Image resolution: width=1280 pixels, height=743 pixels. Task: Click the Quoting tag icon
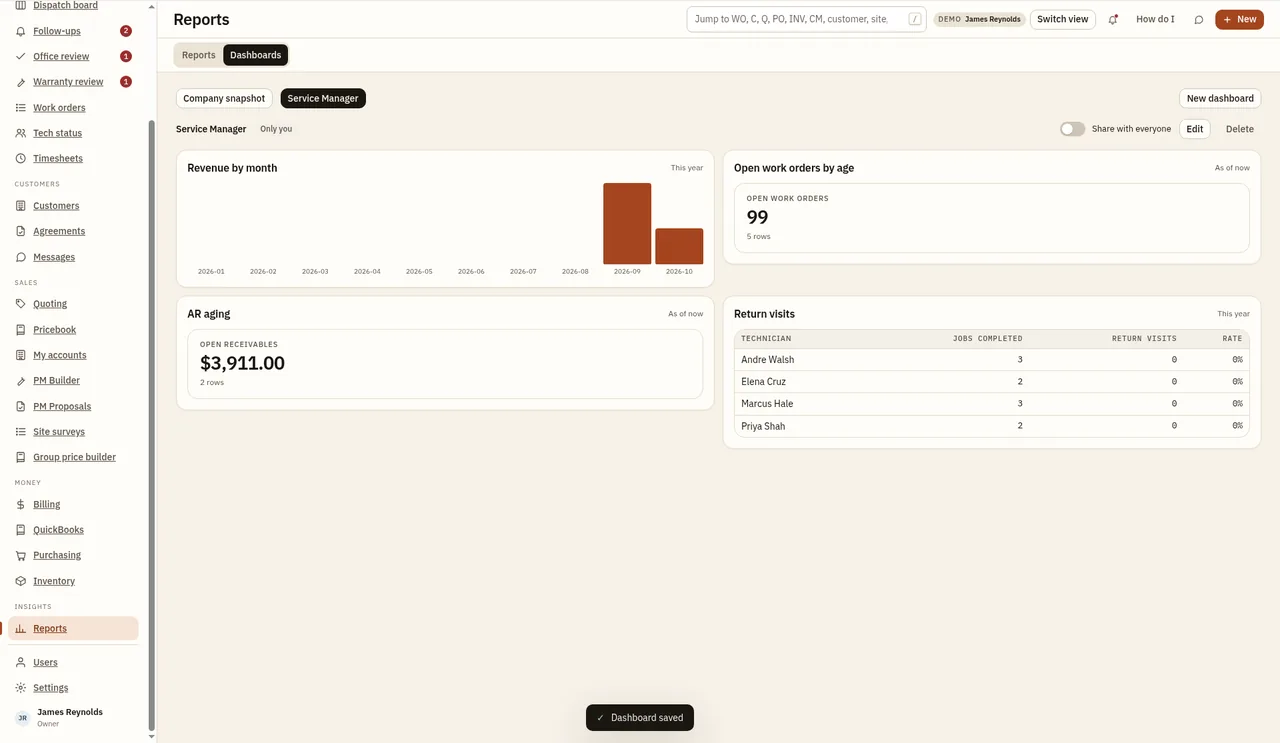pyautogui.click(x=21, y=303)
